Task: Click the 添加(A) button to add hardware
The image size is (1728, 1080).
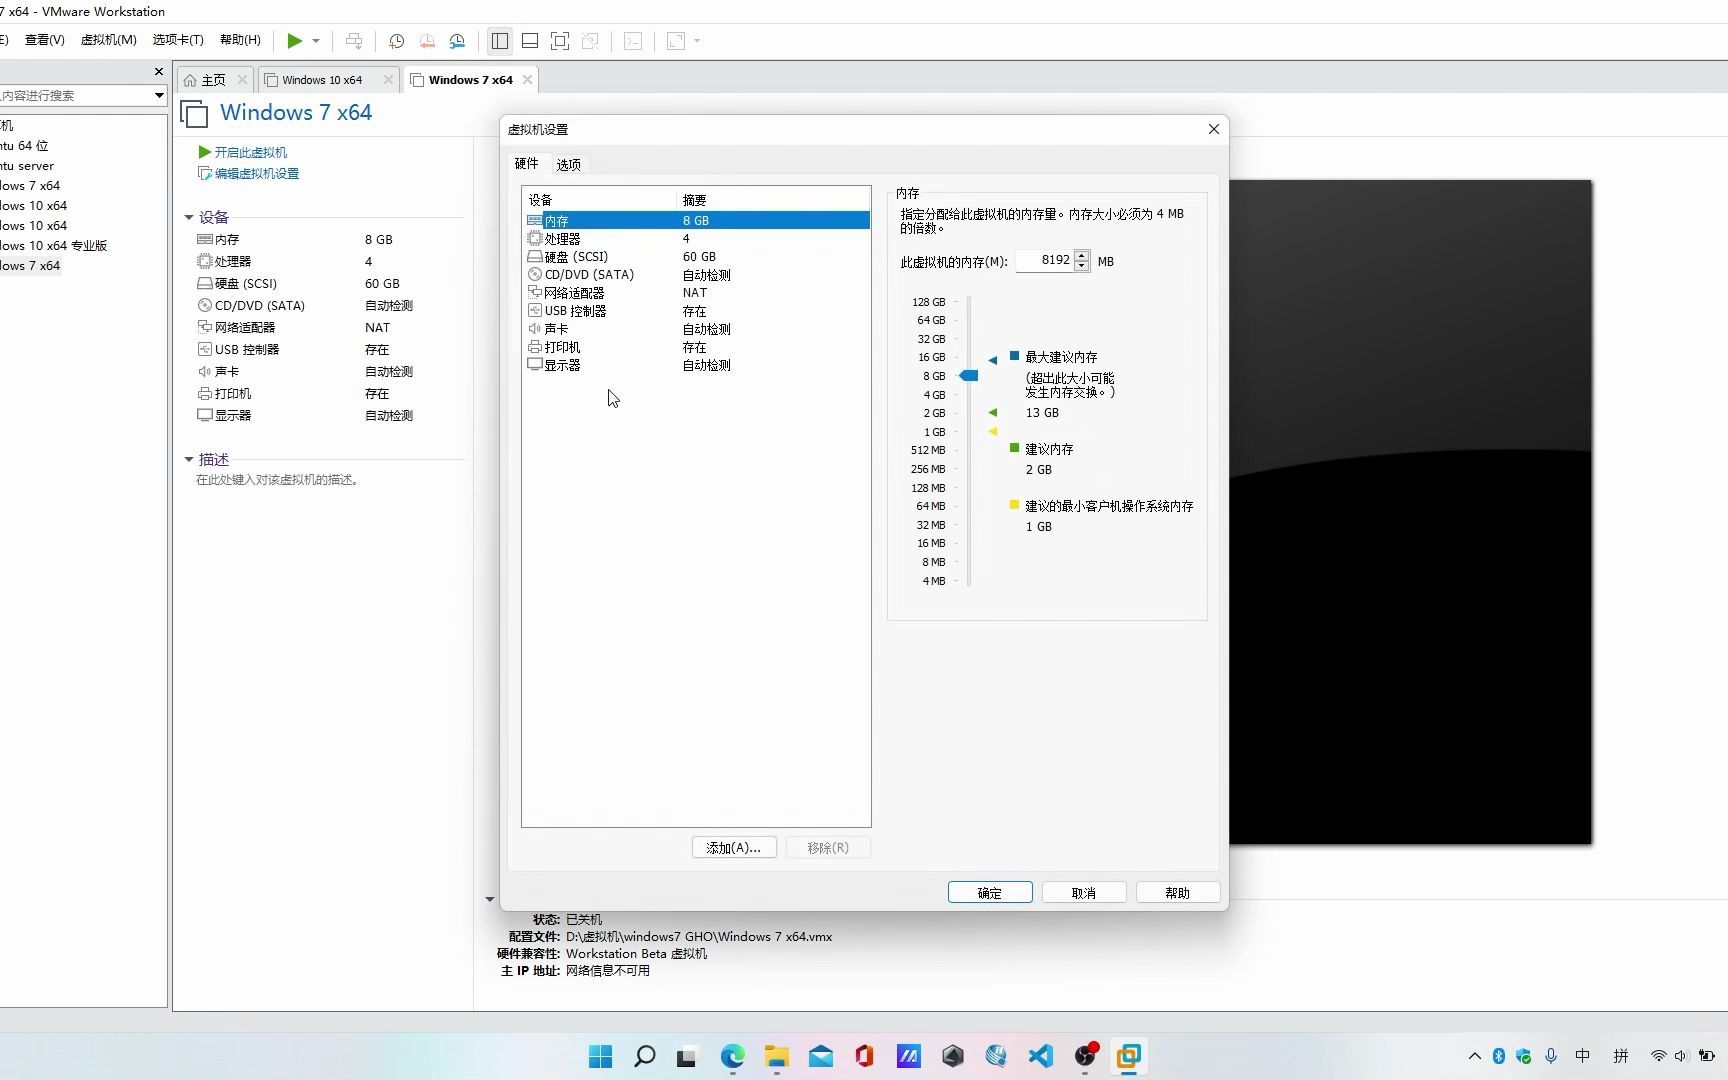Action: click(x=733, y=847)
